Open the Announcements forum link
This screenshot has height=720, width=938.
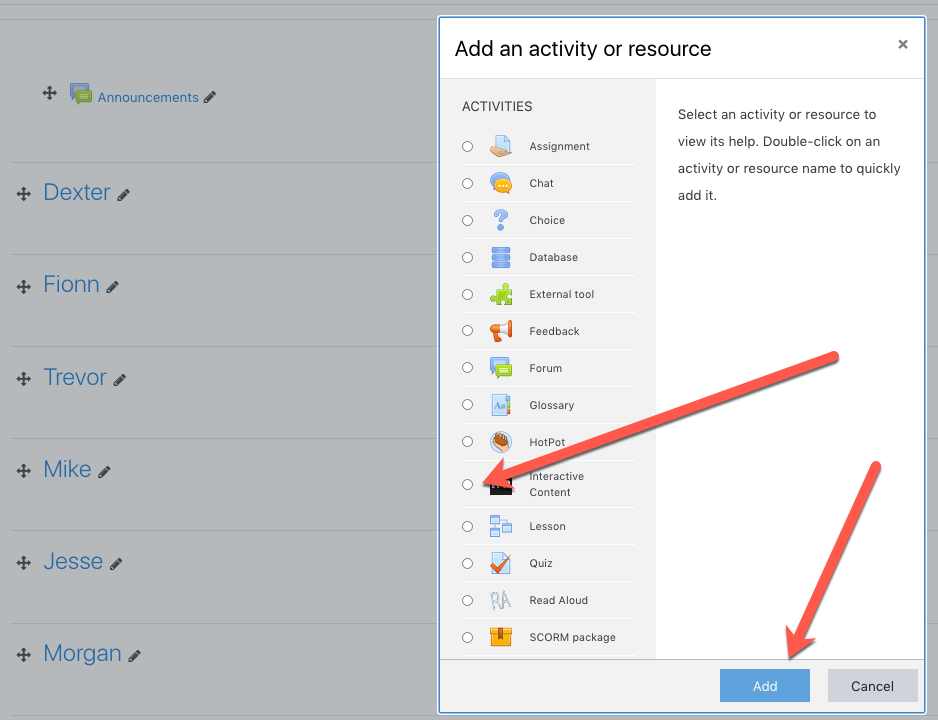tap(148, 97)
